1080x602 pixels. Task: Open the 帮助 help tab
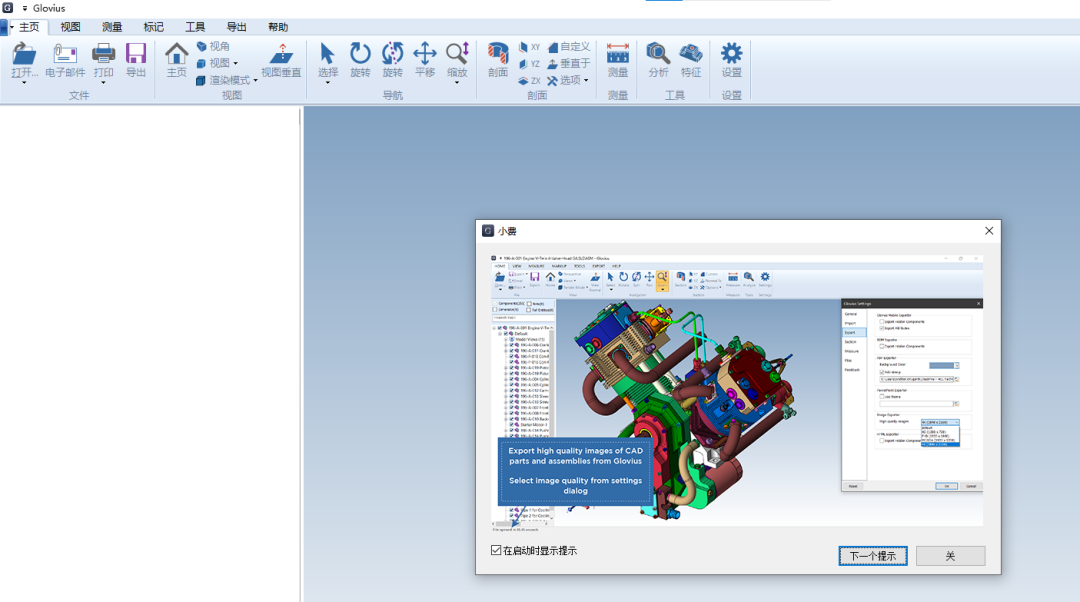(278, 27)
